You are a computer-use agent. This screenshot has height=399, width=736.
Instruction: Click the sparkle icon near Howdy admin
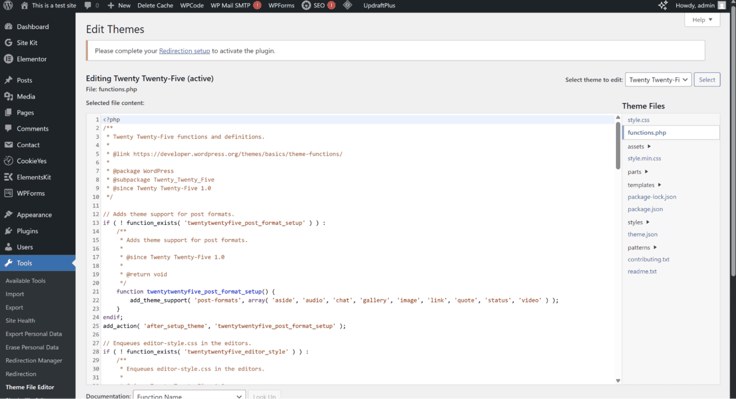coord(663,6)
